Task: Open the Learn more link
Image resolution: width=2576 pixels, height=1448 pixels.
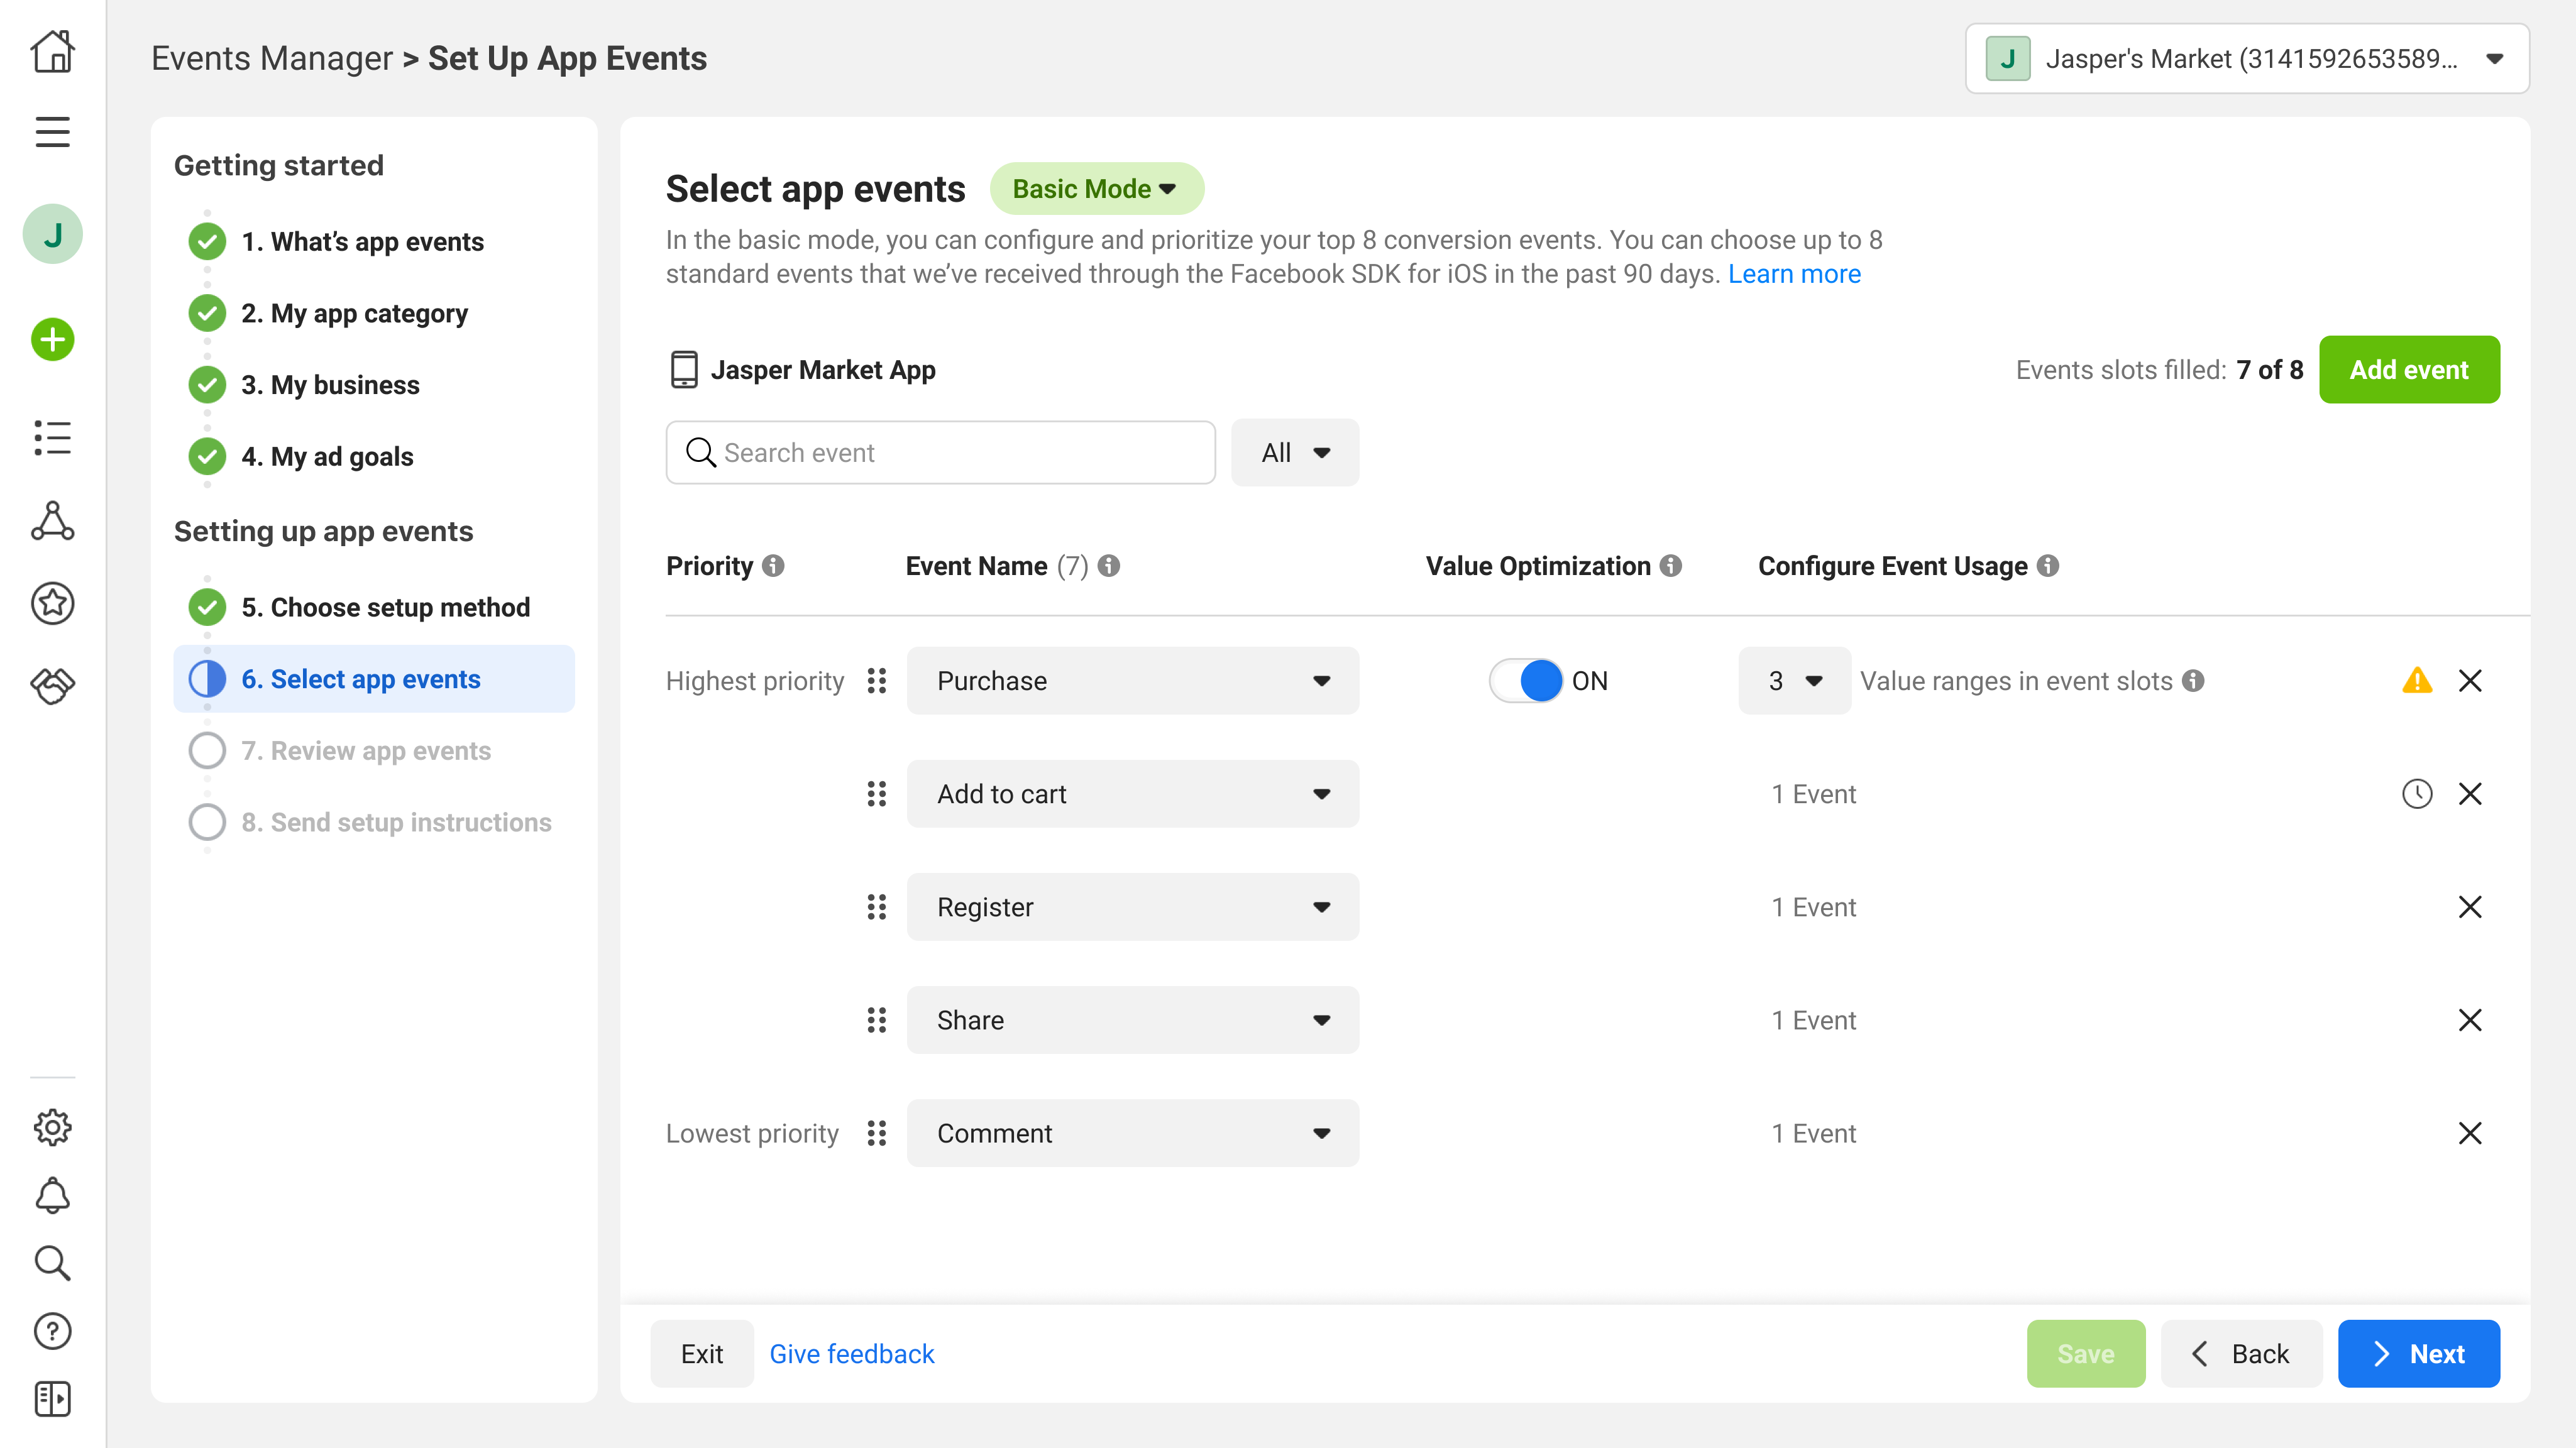Action: (x=1794, y=274)
